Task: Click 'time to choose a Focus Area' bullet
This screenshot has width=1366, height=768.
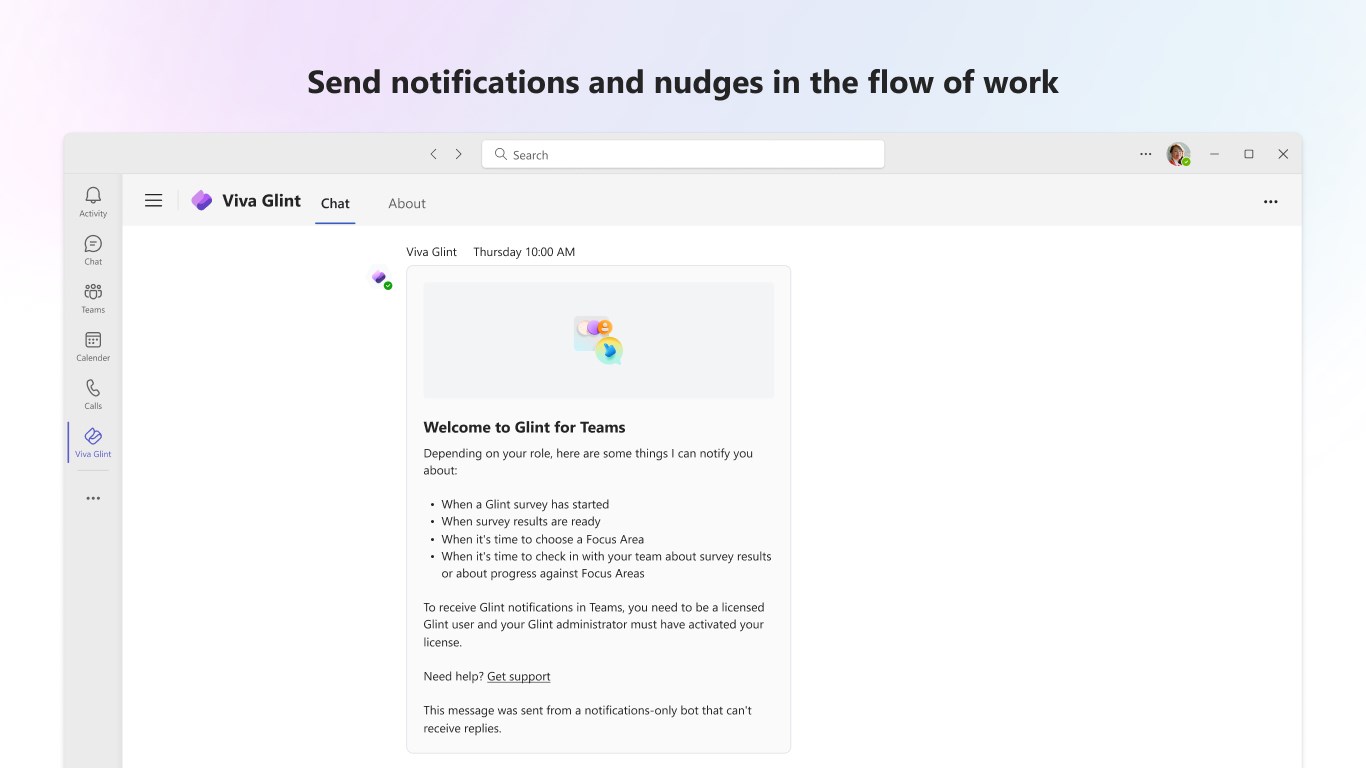Action: click(542, 540)
